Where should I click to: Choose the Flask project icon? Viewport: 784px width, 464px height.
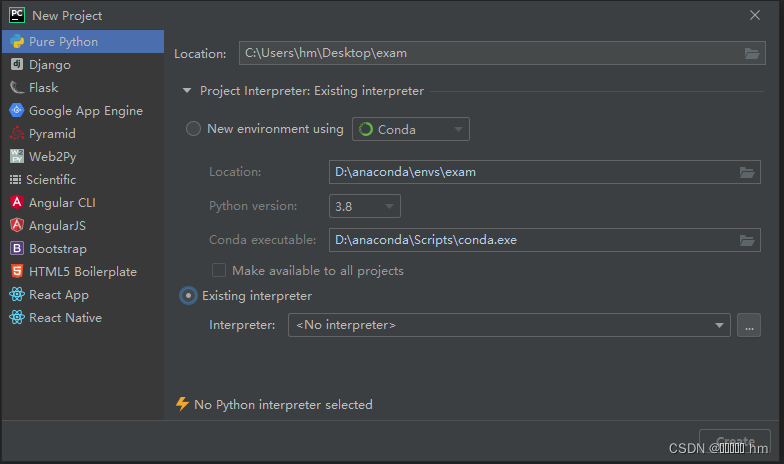pyautogui.click(x=16, y=87)
